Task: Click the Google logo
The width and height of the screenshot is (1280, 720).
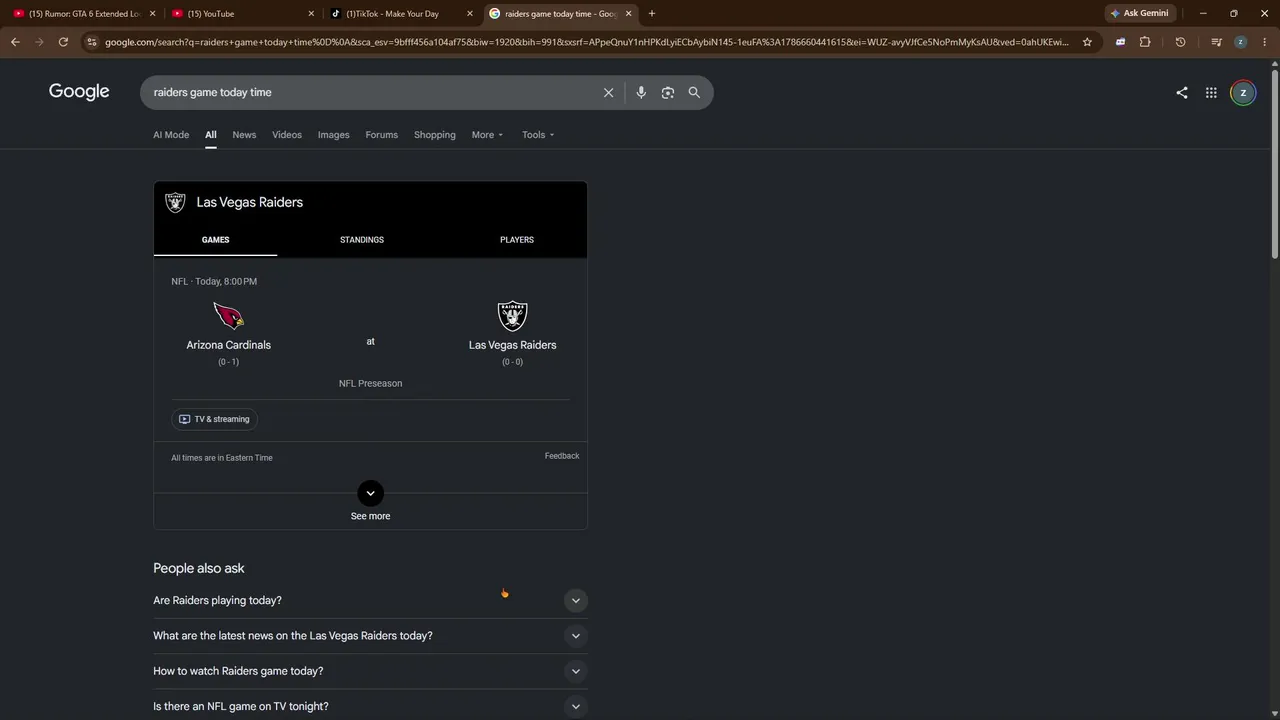Action: pyautogui.click(x=79, y=92)
